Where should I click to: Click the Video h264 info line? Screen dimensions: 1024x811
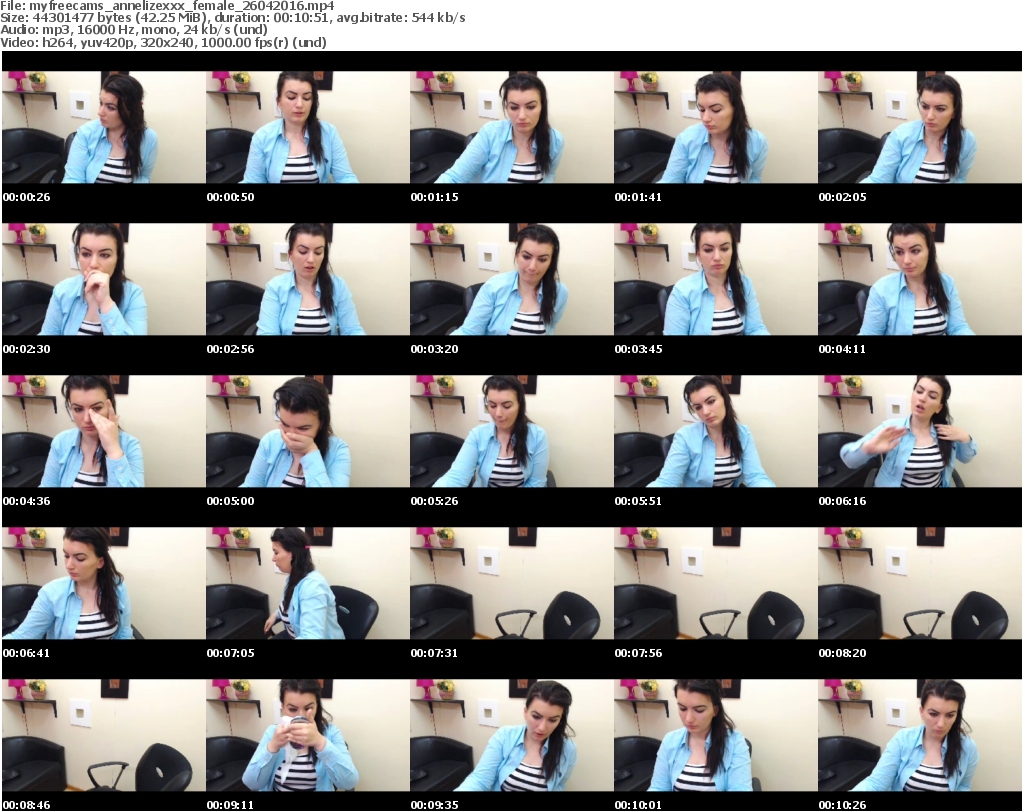[163, 42]
